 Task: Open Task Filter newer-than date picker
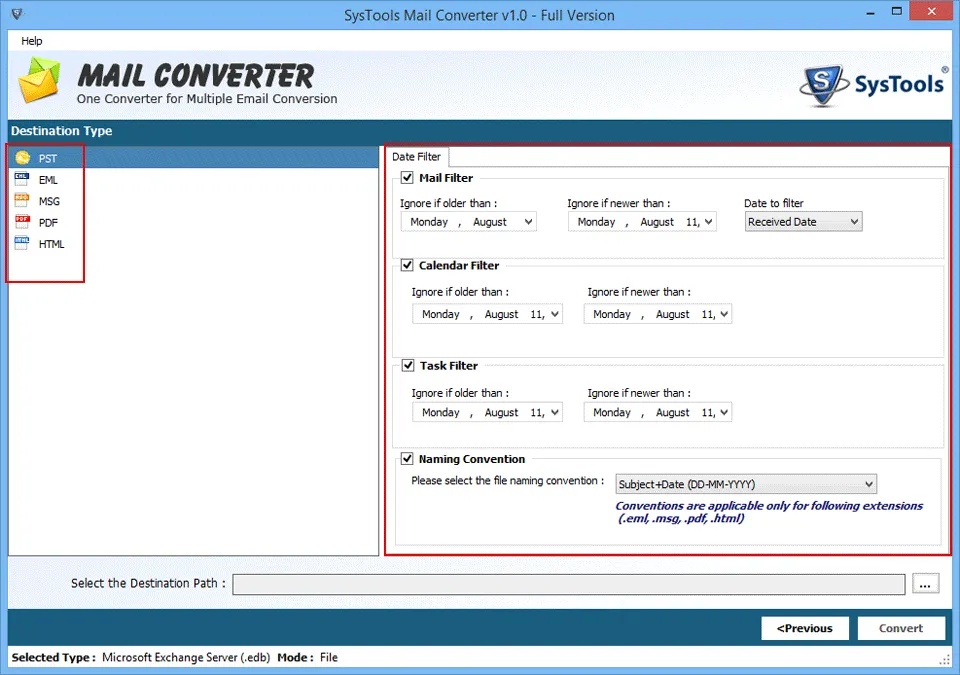724,412
